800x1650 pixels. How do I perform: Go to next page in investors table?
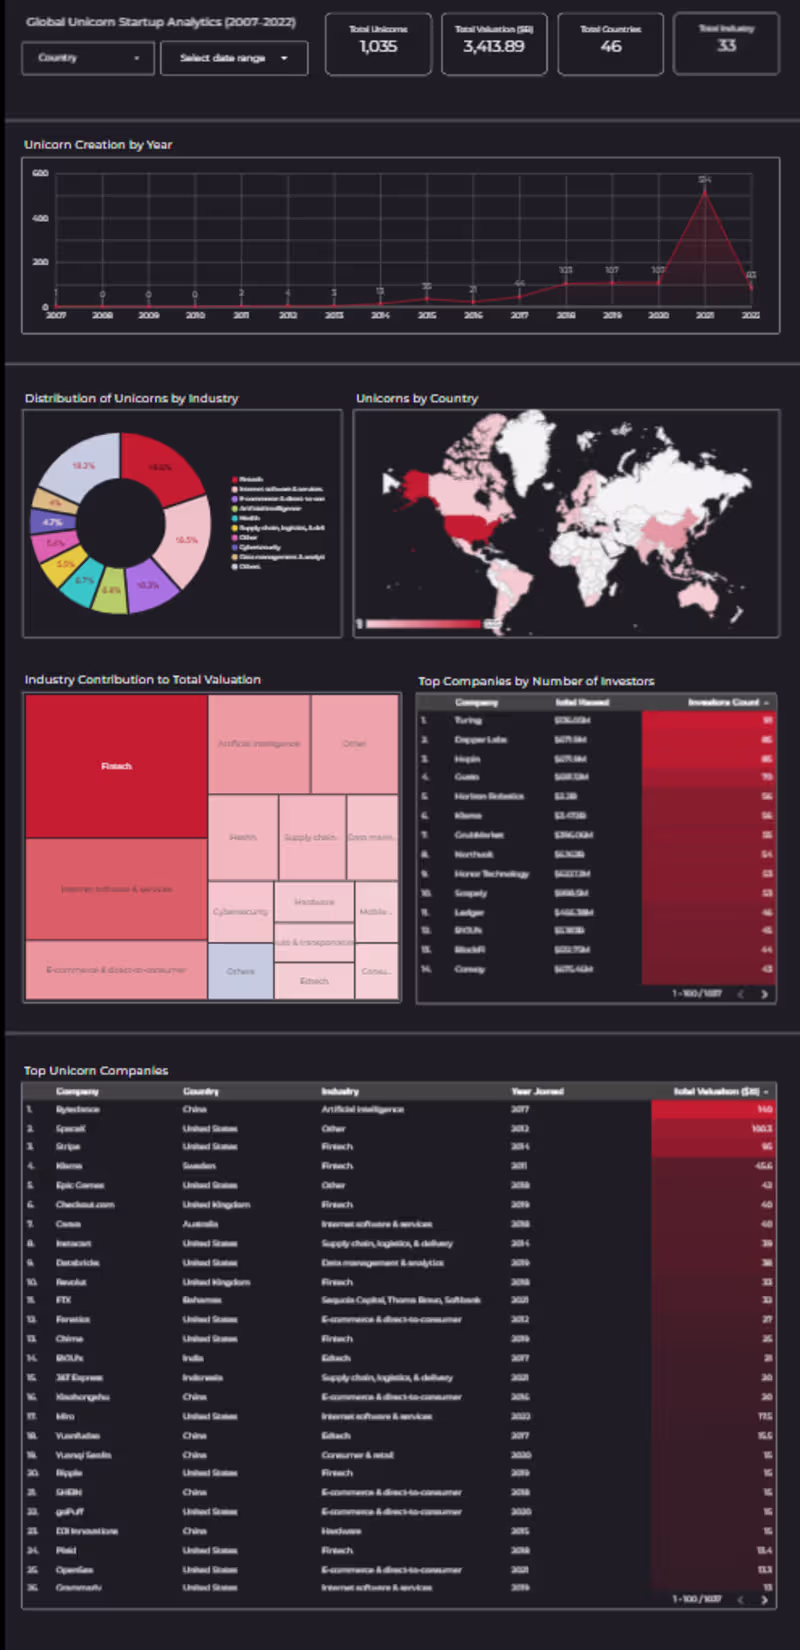[764, 994]
